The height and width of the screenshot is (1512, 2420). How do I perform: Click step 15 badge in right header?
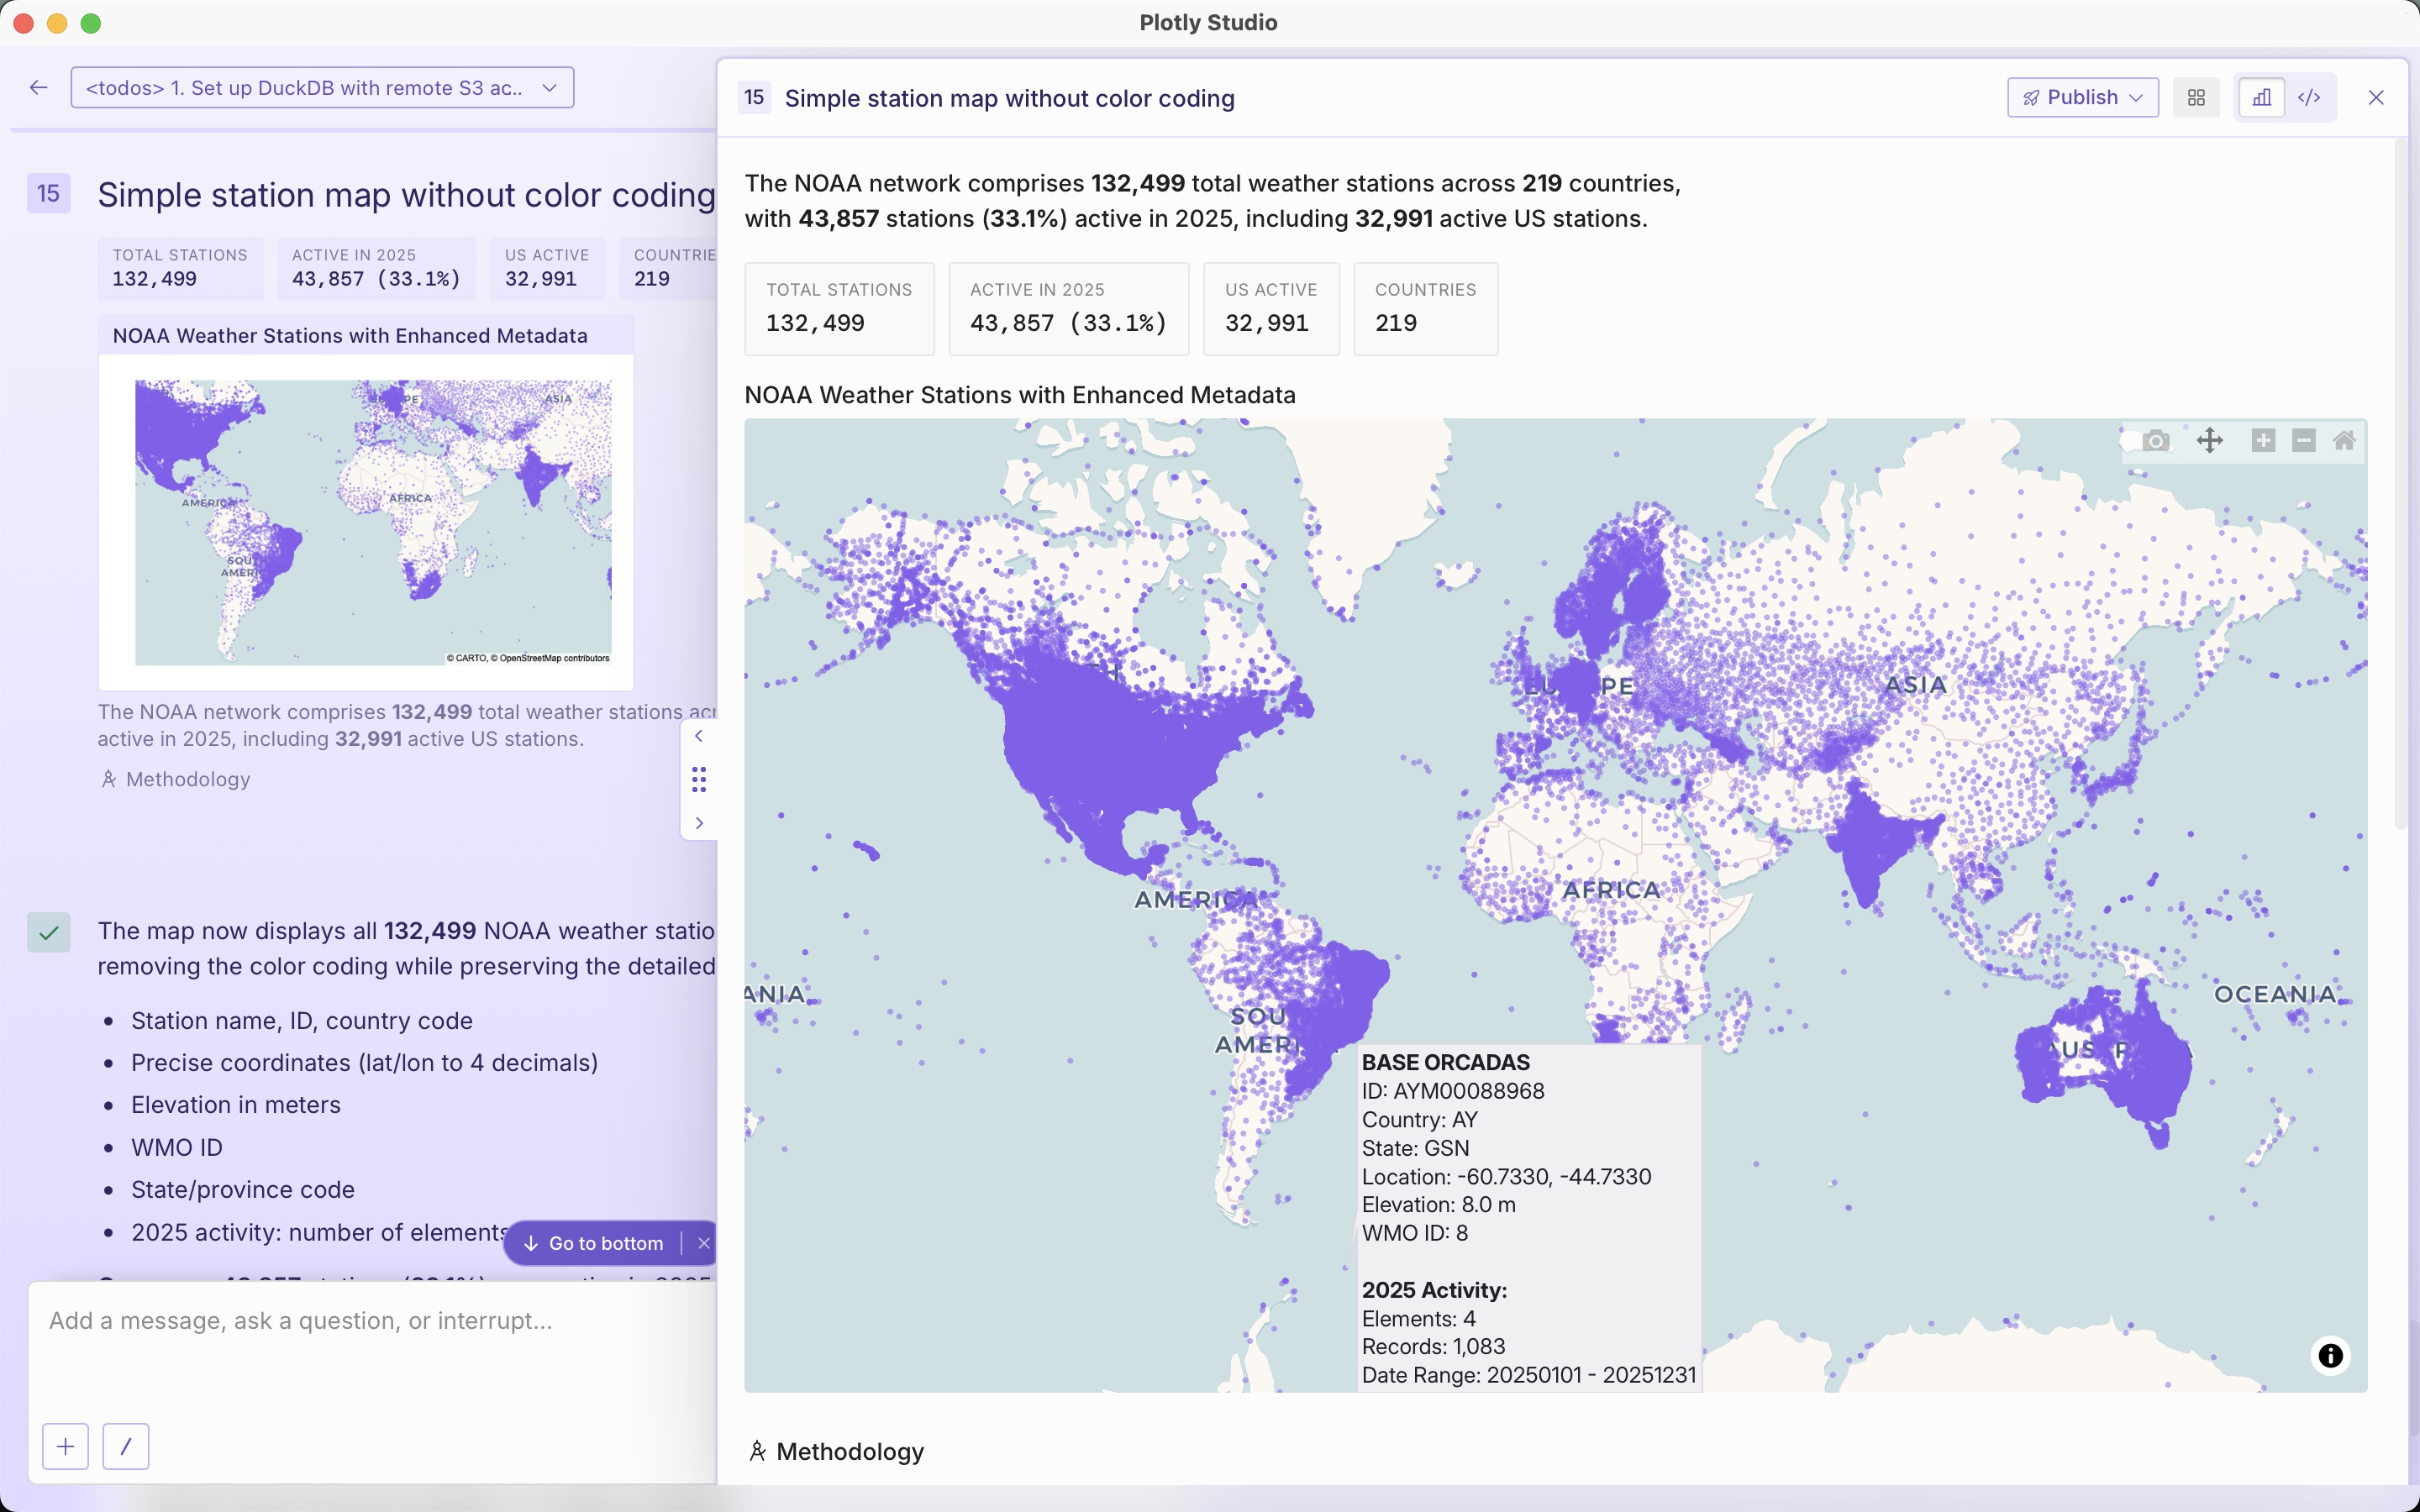(754, 97)
